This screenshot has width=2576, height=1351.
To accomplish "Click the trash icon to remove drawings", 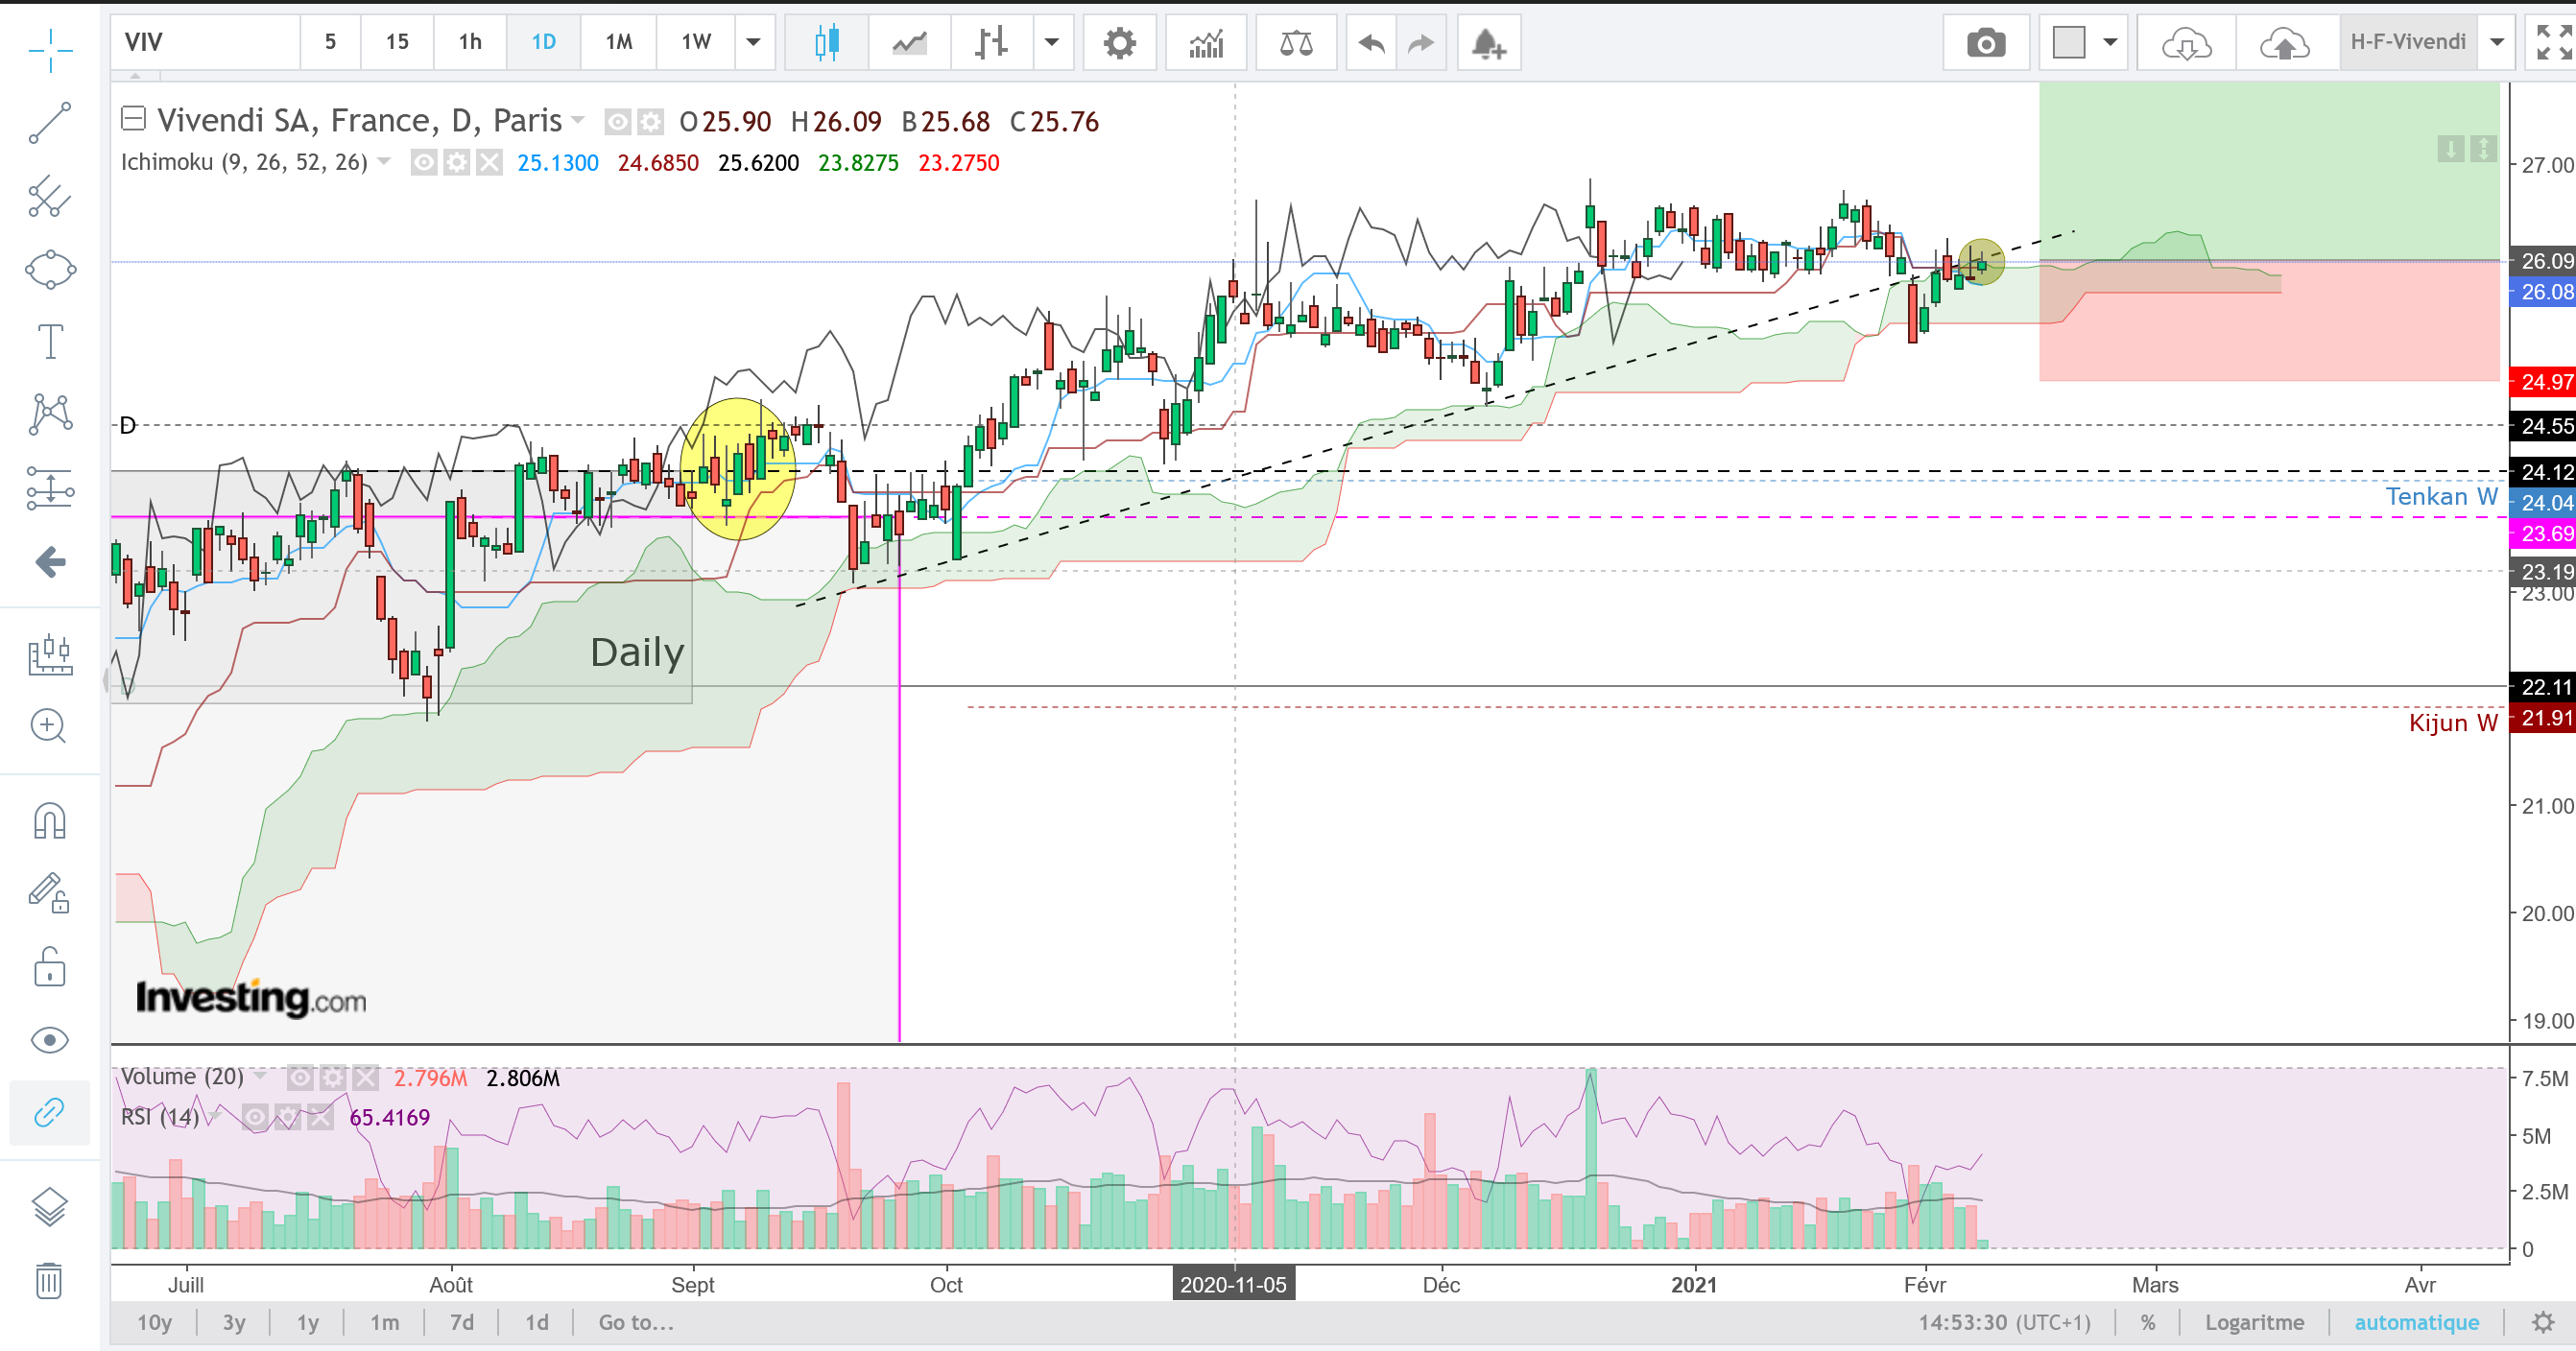I will pyautogui.click(x=49, y=1279).
